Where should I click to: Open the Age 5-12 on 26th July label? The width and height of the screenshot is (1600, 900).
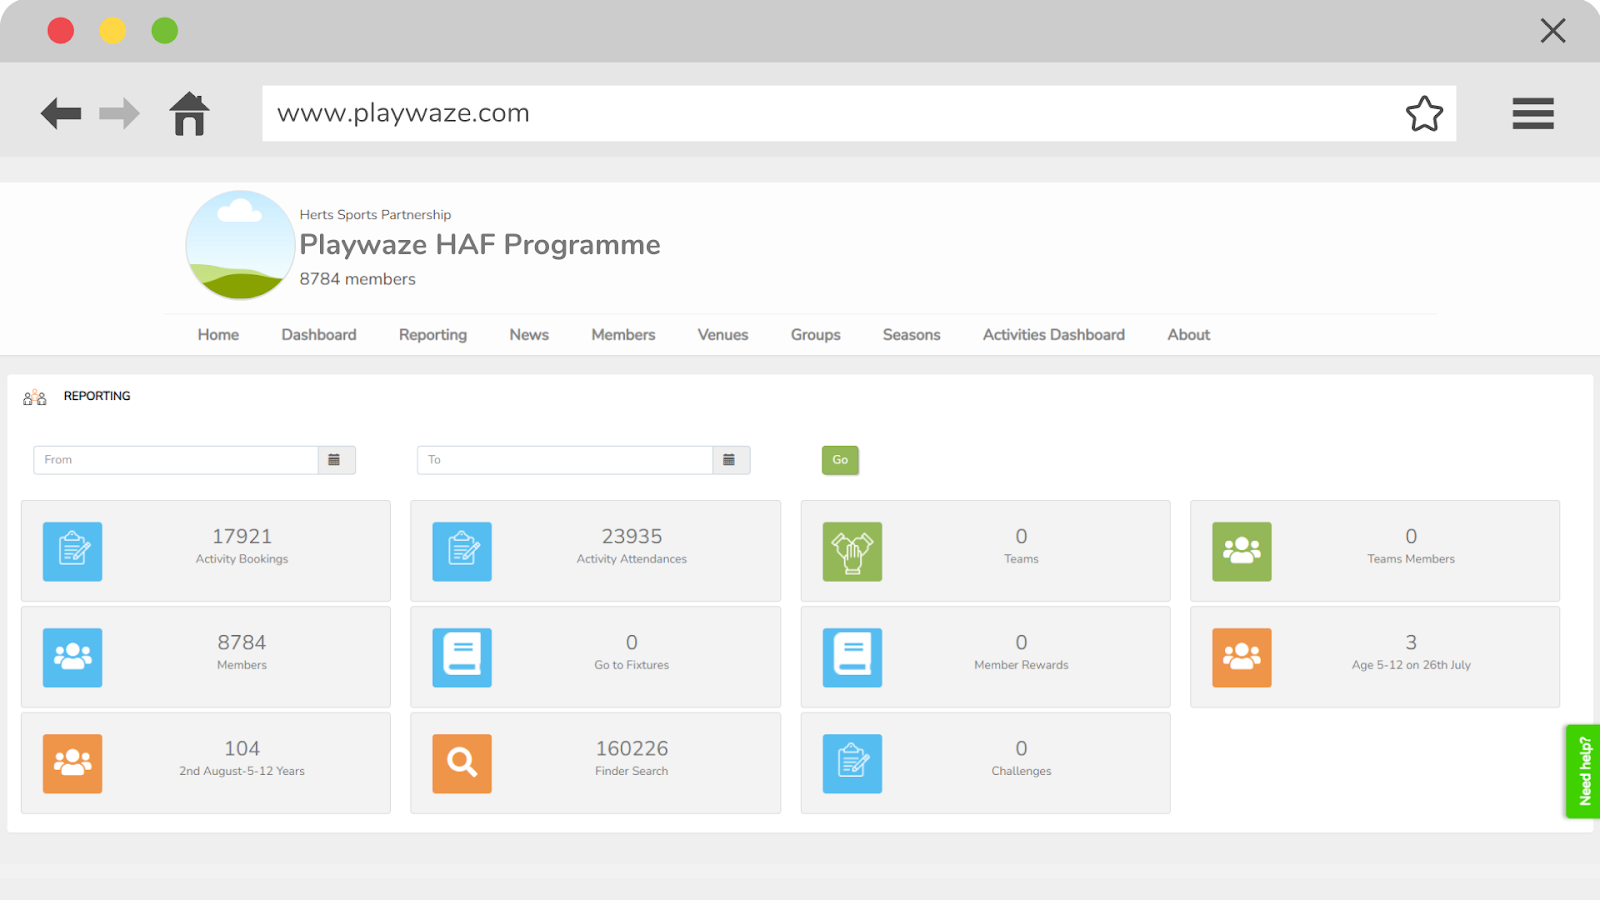[1411, 665]
